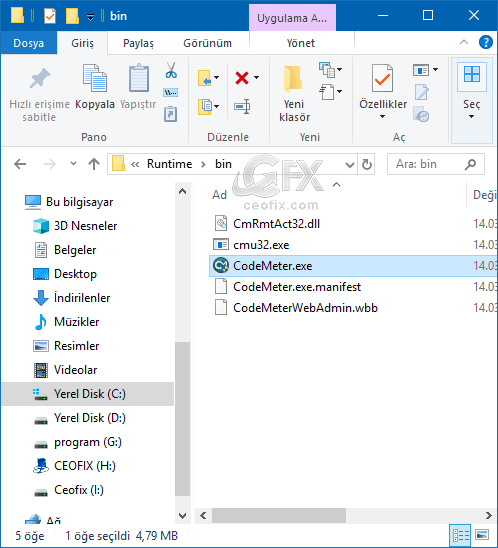Image resolution: width=498 pixels, height=548 pixels.
Task: Switch to details view icon in status bar
Action: tap(460, 535)
